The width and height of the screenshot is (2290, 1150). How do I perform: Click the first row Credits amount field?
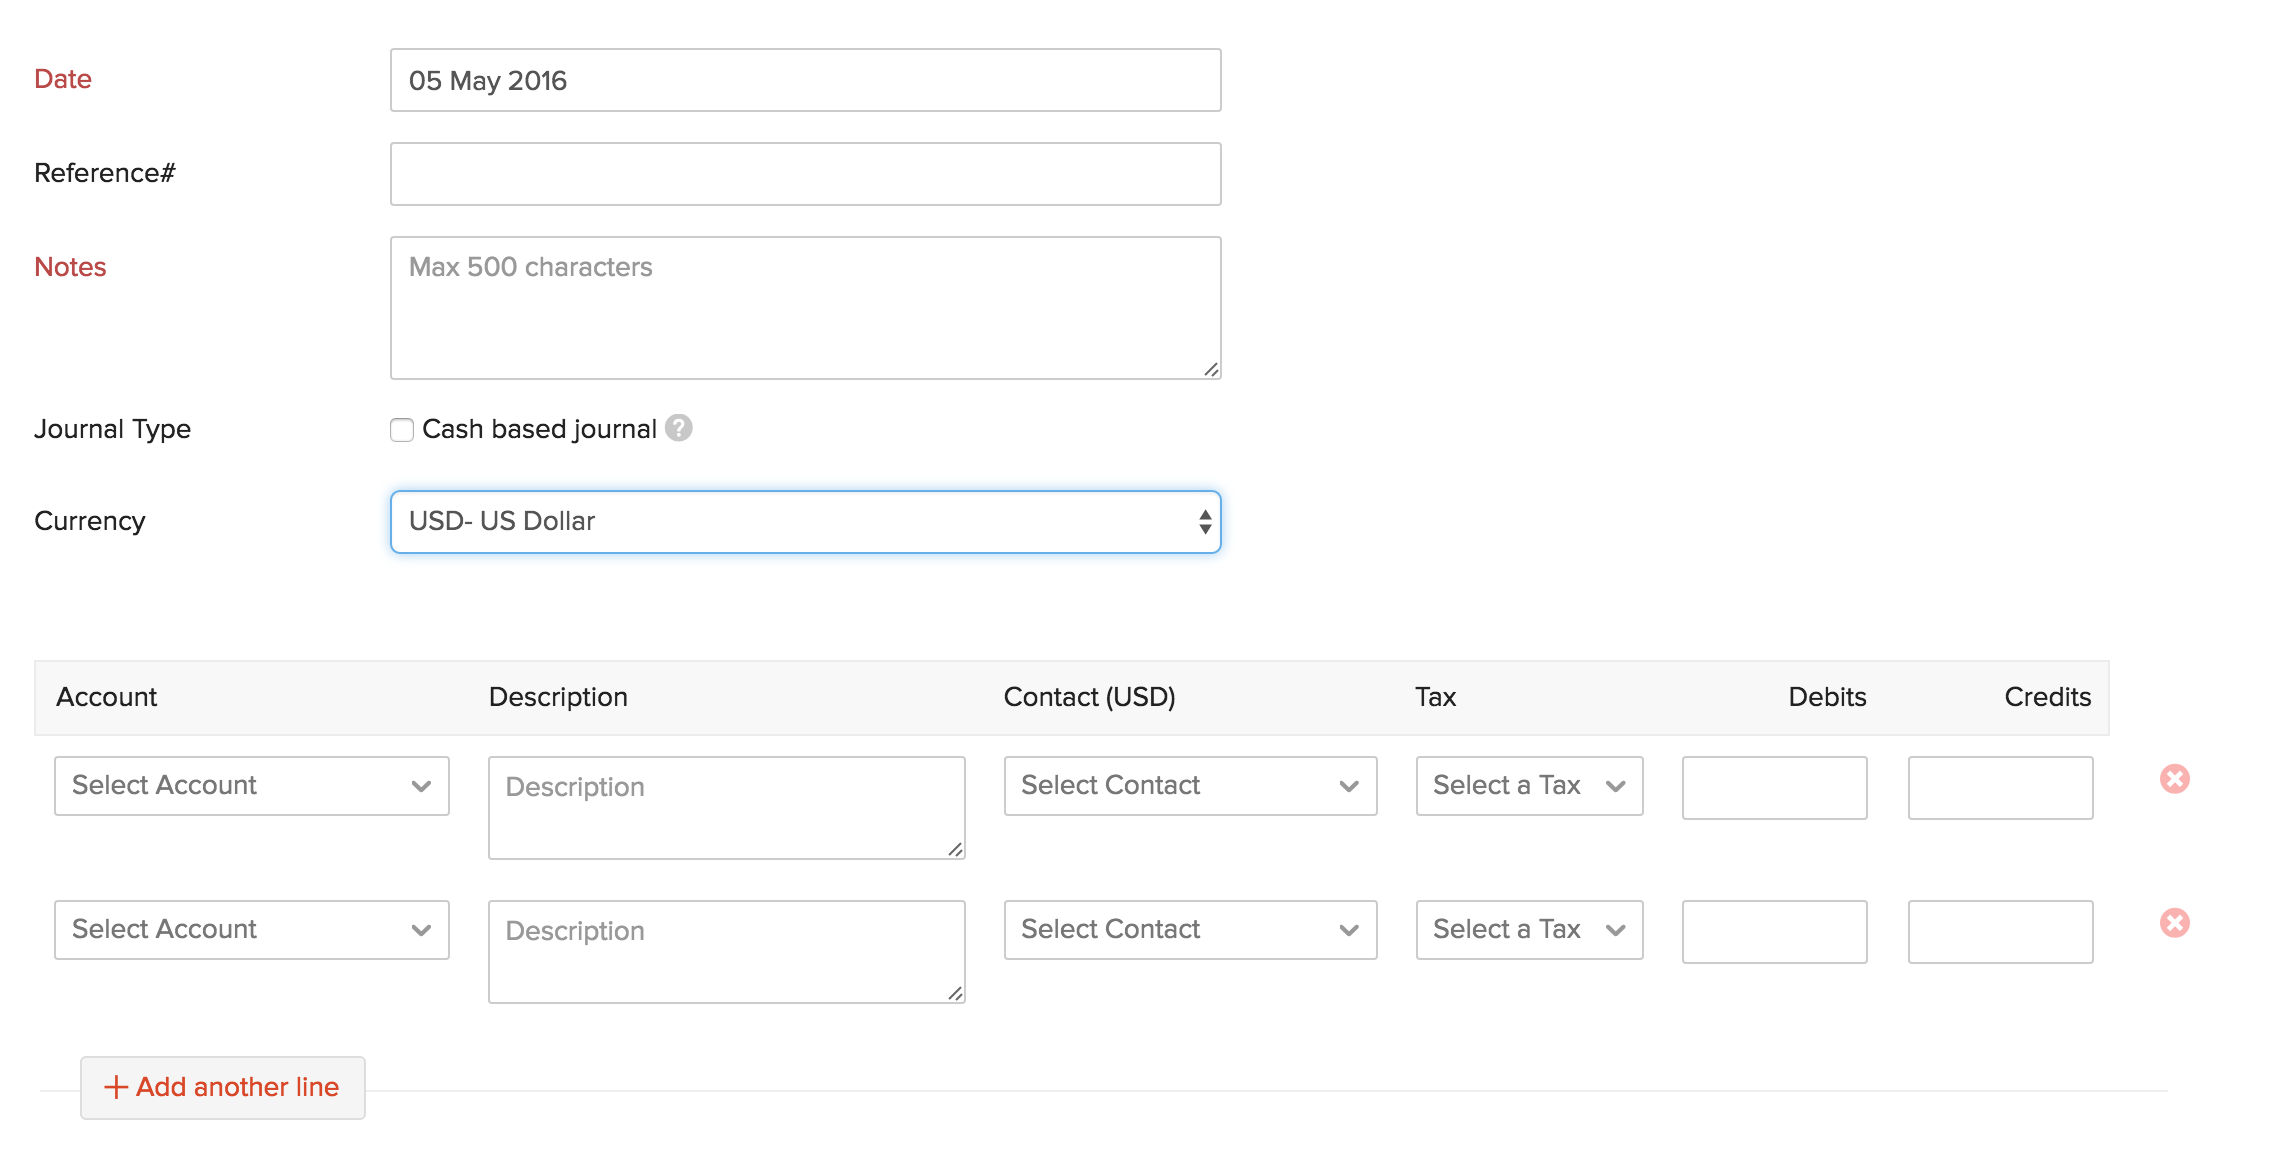click(x=2000, y=788)
